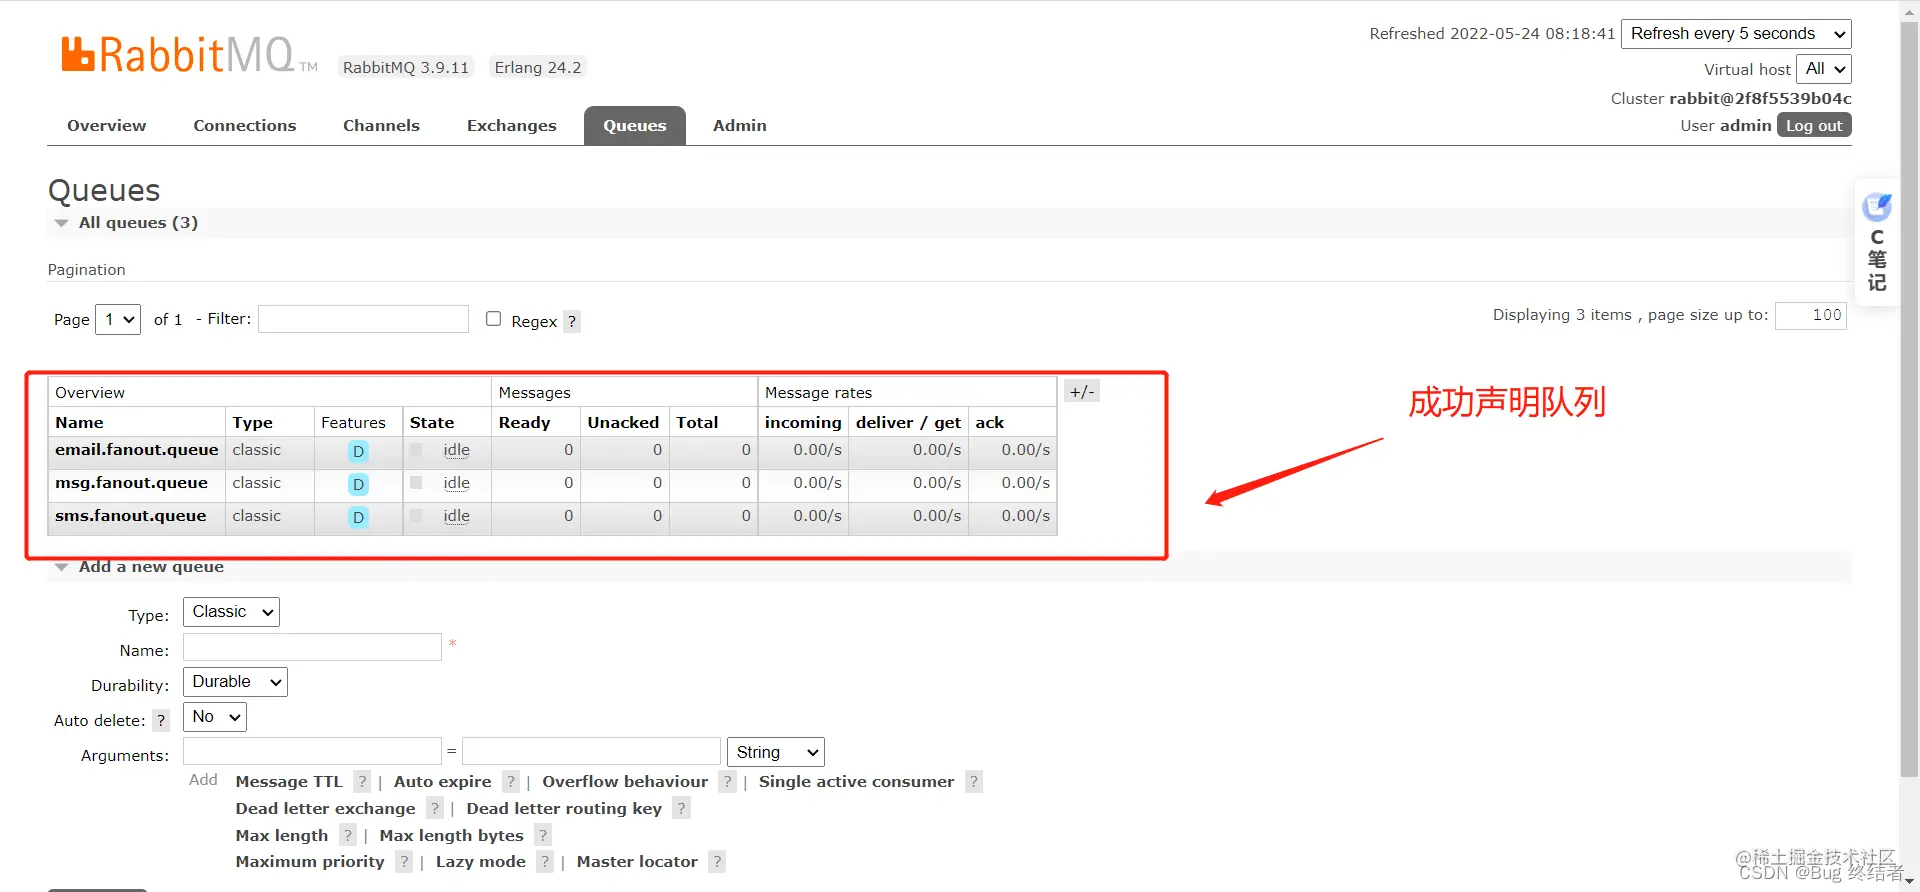Click the Arguments value input field
The width and height of the screenshot is (1920, 892).
(591, 751)
